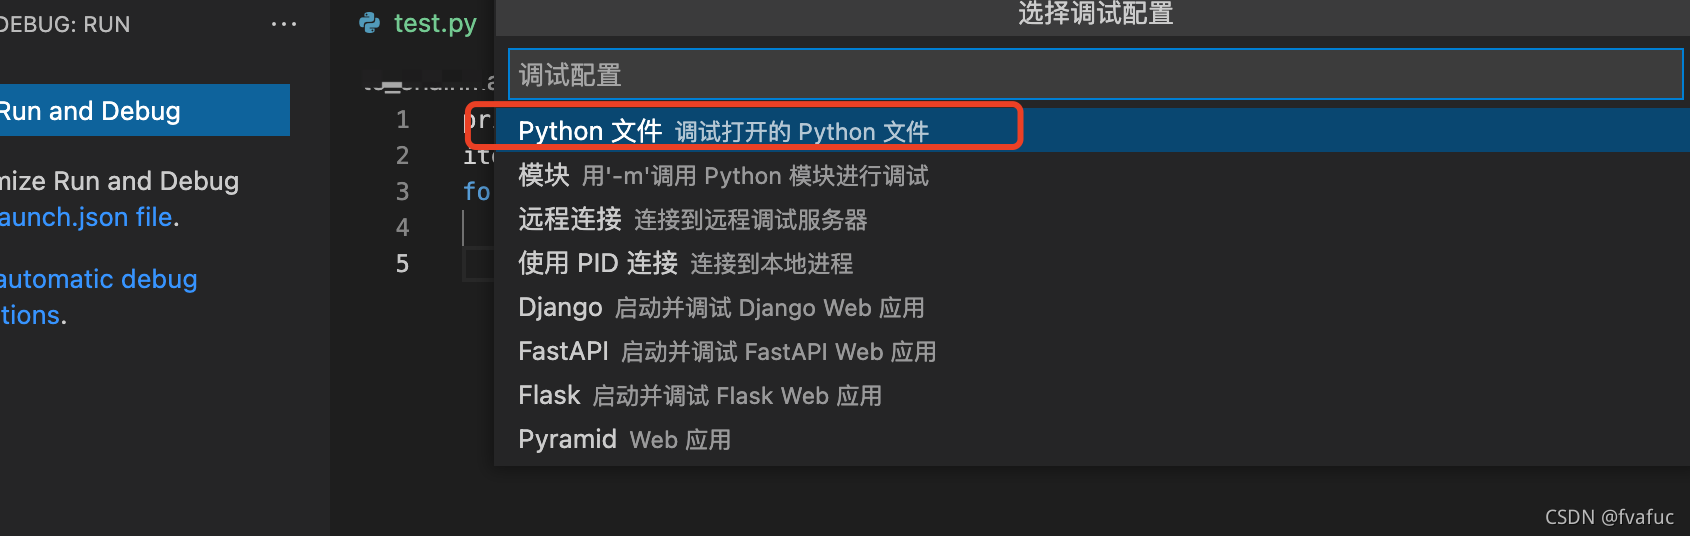
Task: Focus the 调试配置 search input field
Action: (1095, 75)
